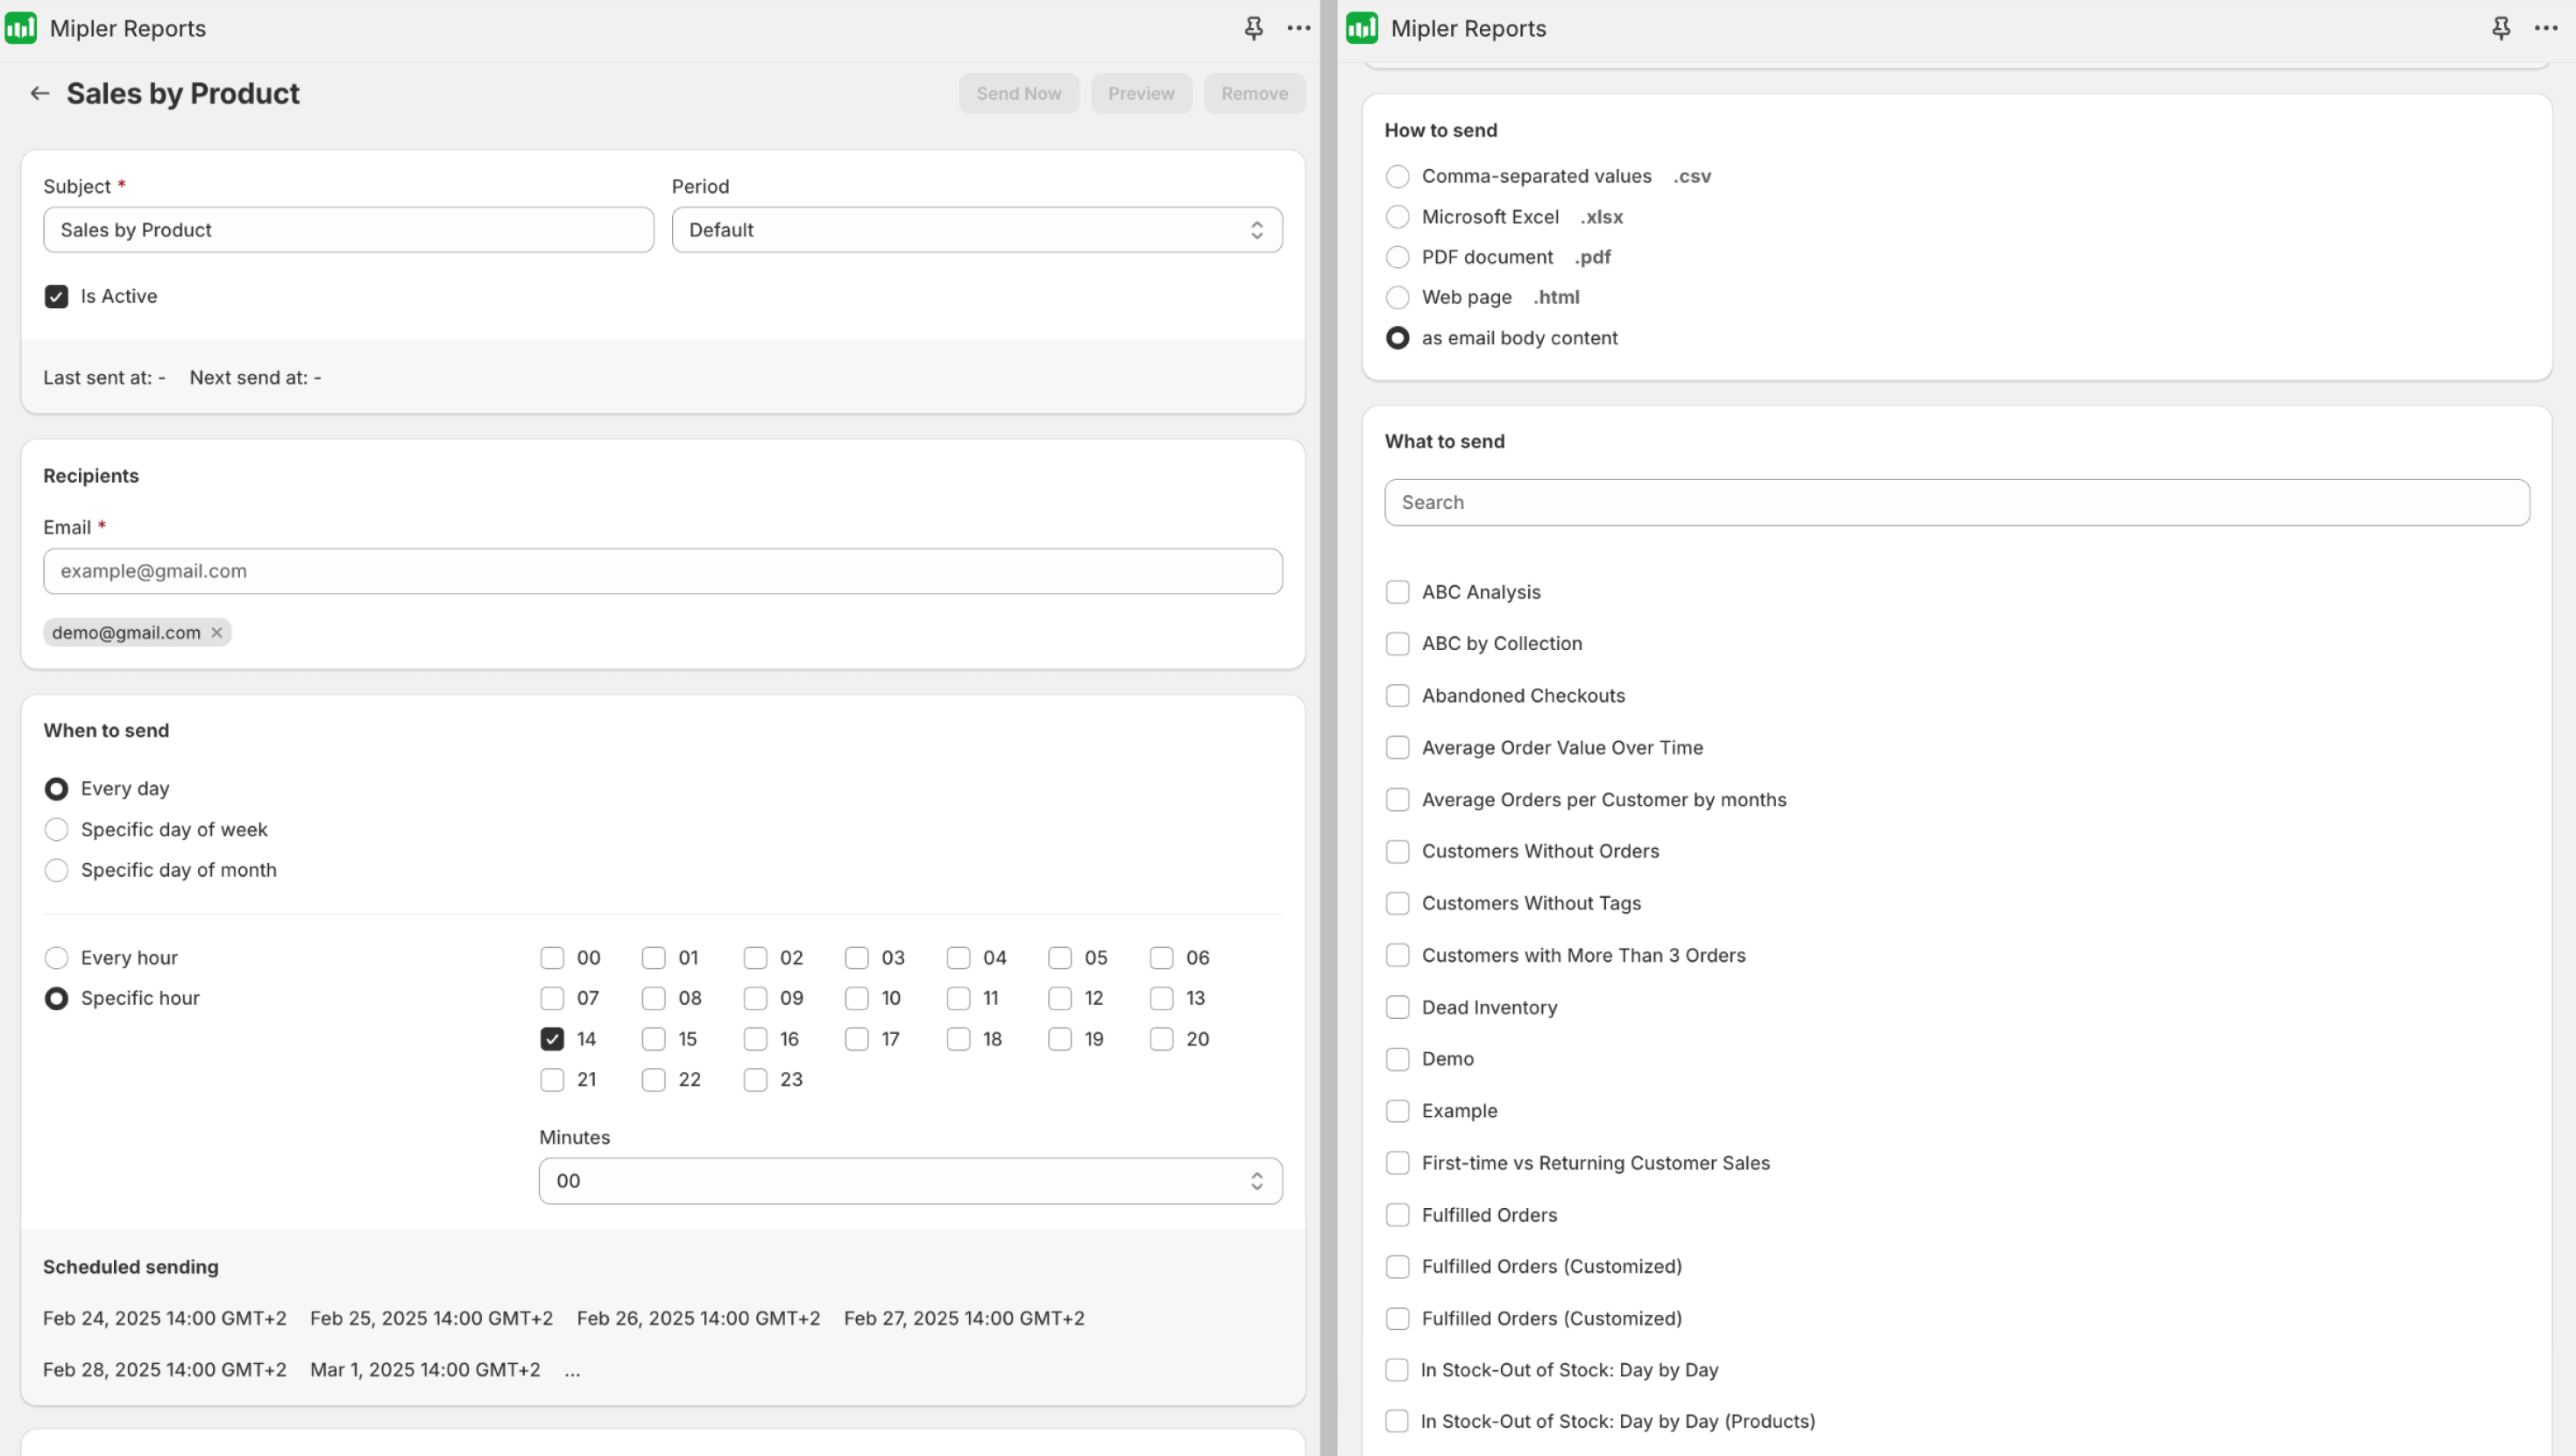Click the pin icon in left panel header

(x=1253, y=28)
